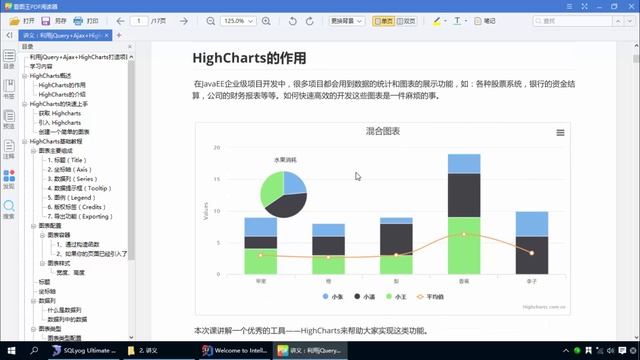640x360 pixels.
Task: Open highlighter color dropdown arrow
Action: coord(445,21)
